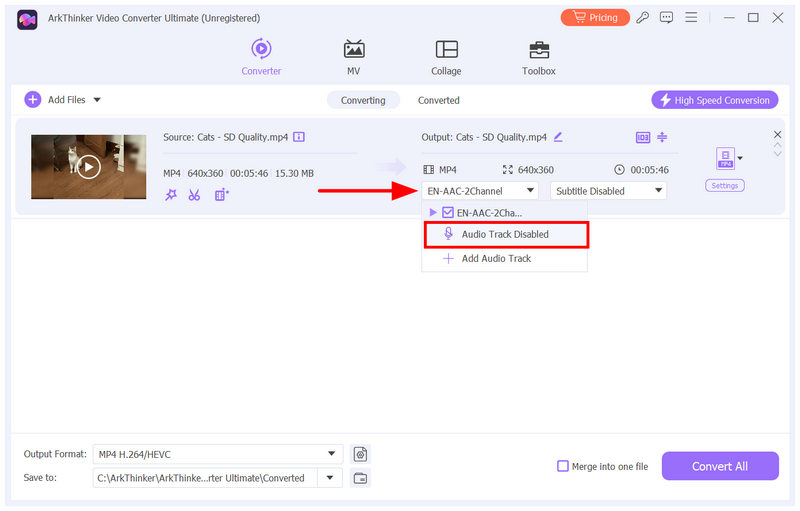The image size is (800, 511).
Task: Choose Add Audio Track
Action: pos(505,259)
